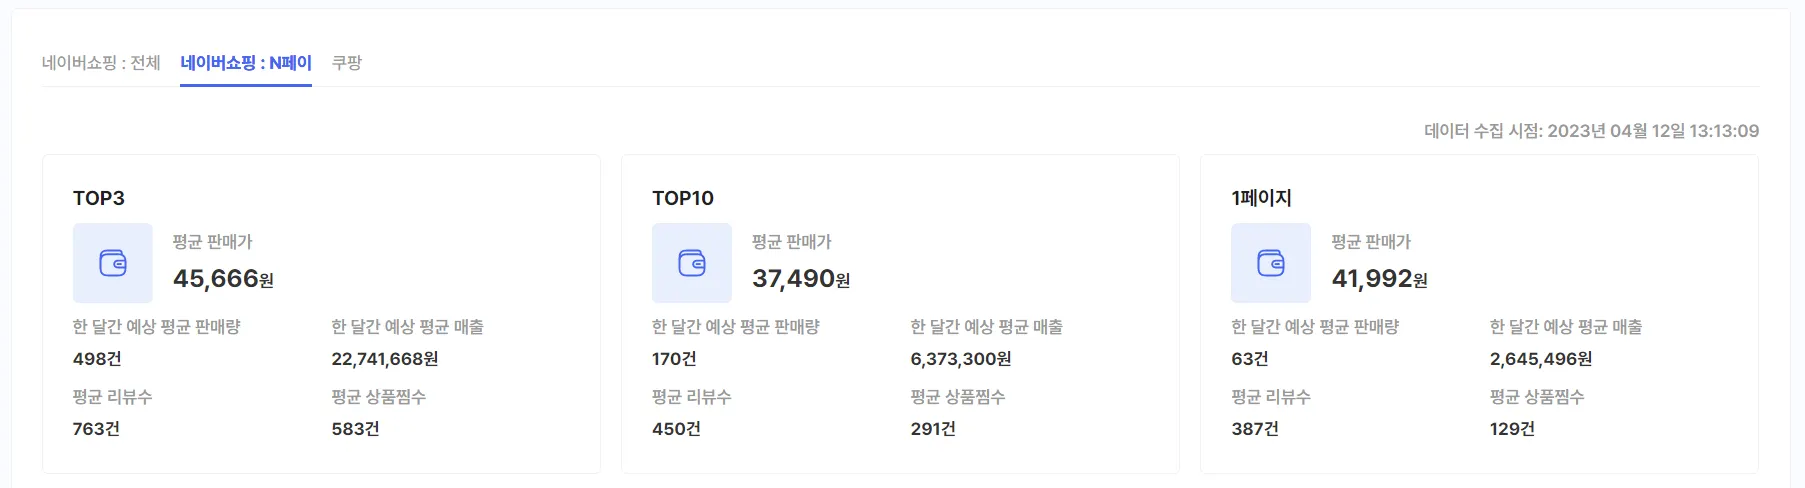Click the data collection timestamp text
Image resolution: width=1805 pixels, height=488 pixels.
[1591, 131]
